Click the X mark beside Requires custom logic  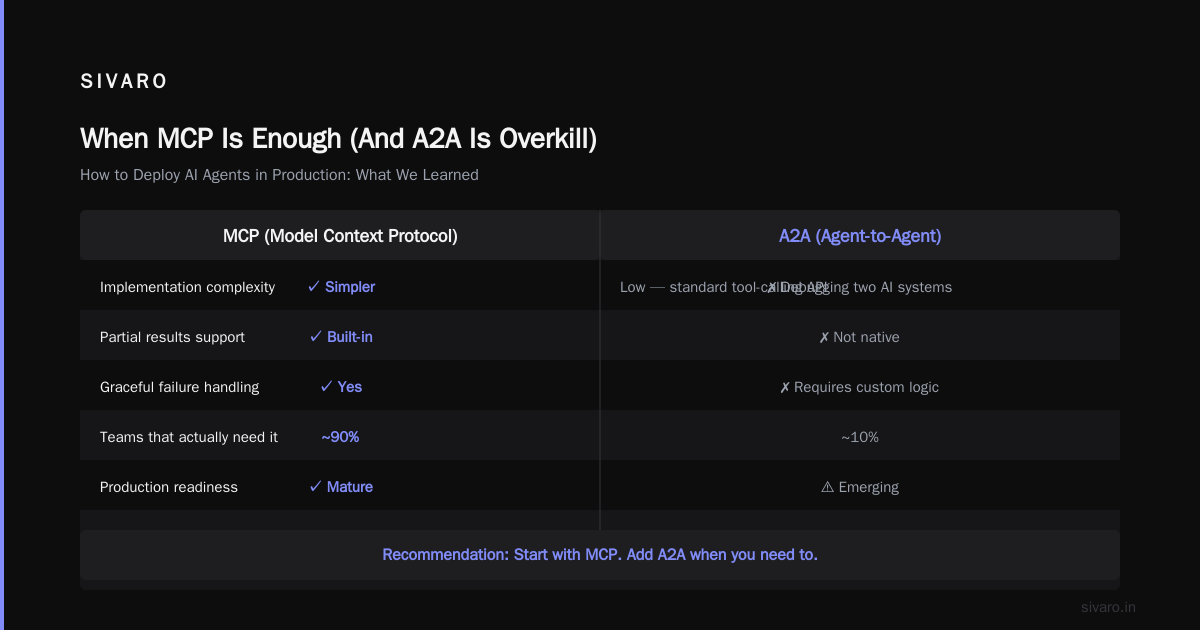tap(785, 388)
